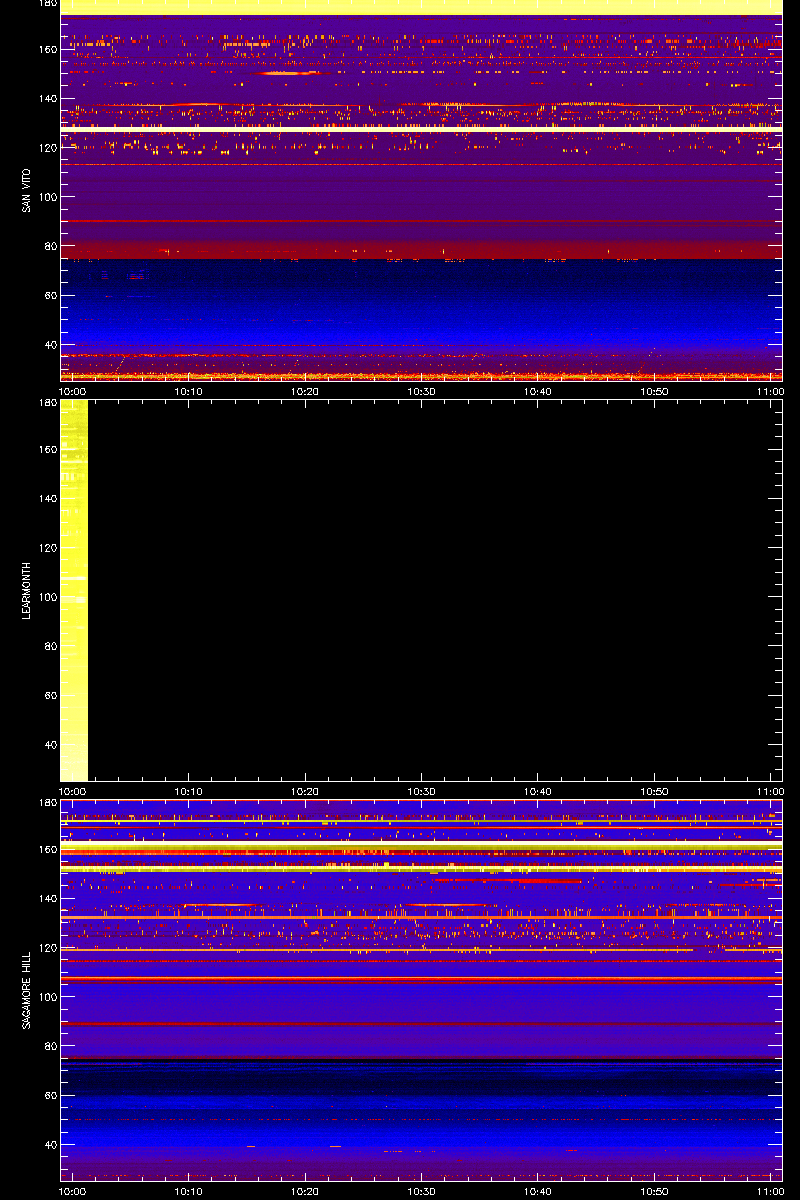
Task: Click the 10:50 tick under Learmonth panel
Action: tap(654, 791)
